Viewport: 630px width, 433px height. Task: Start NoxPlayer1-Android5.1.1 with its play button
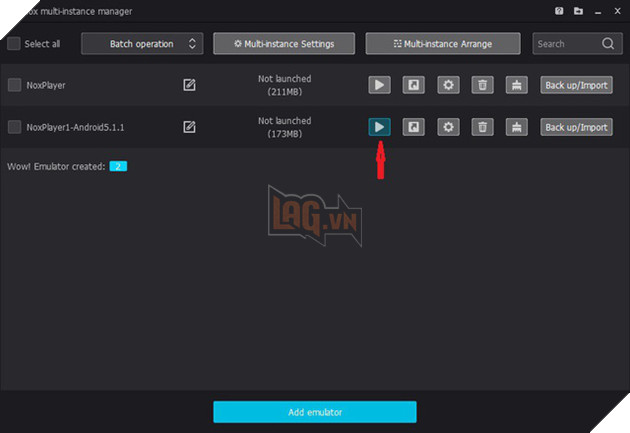tap(379, 127)
